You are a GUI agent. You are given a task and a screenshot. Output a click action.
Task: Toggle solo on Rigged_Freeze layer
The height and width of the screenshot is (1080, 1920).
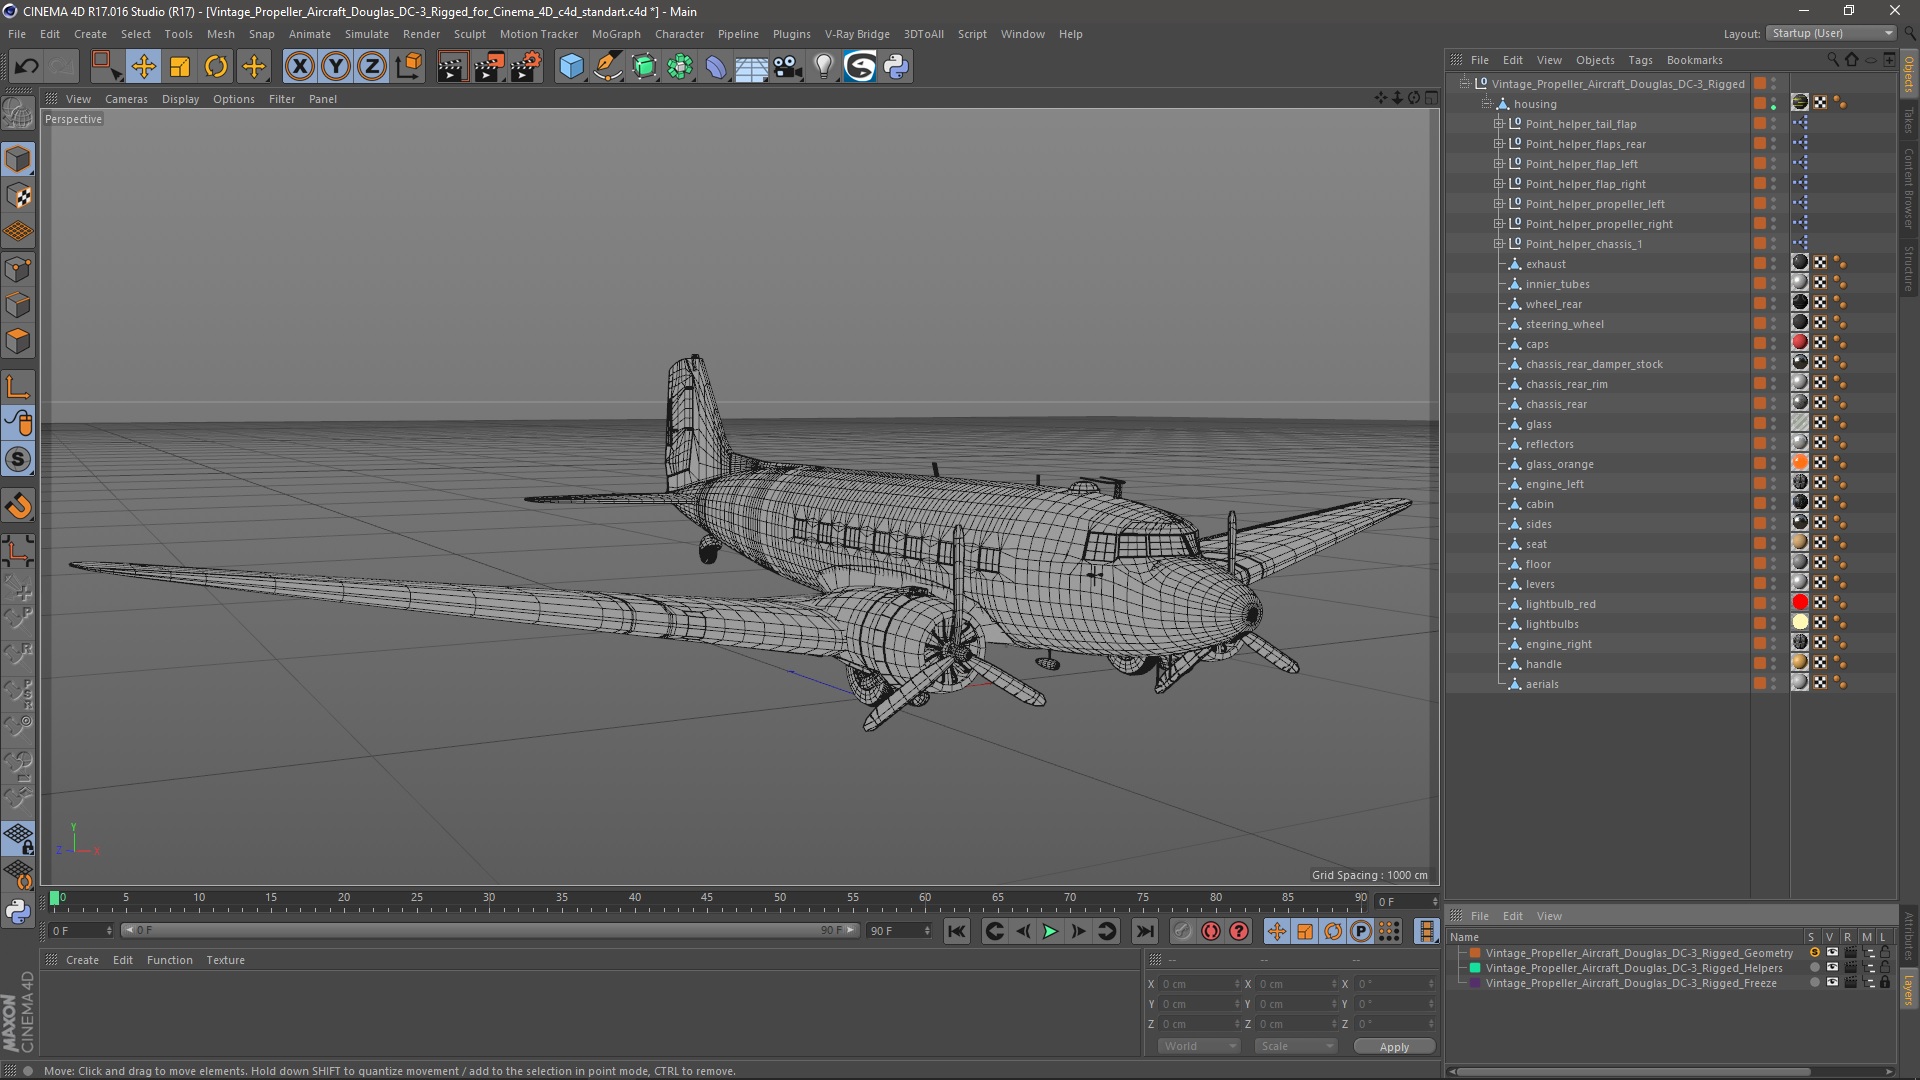tap(1814, 983)
